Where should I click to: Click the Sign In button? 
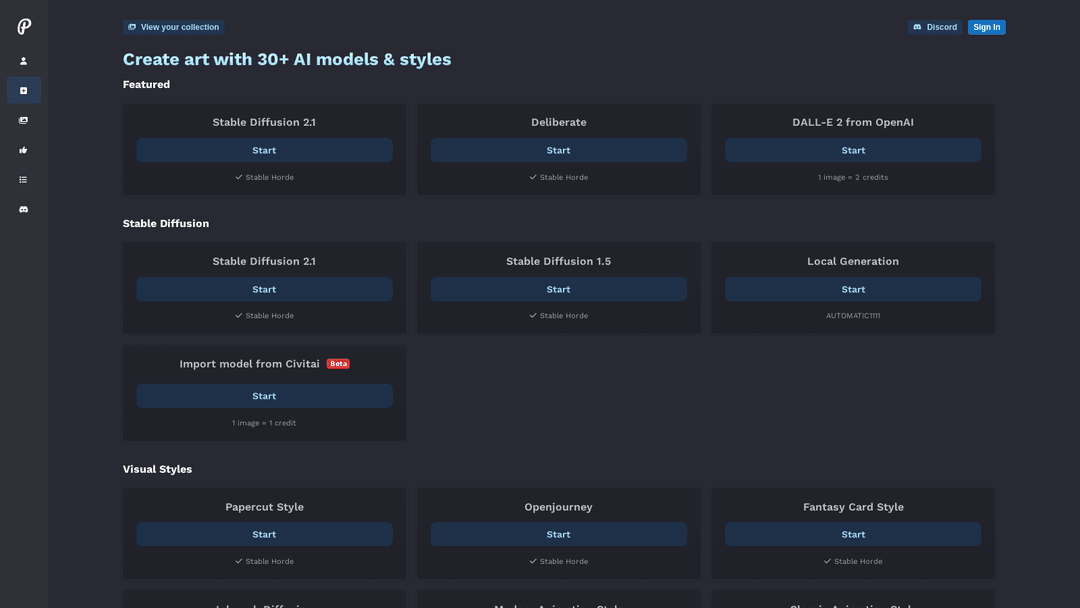tap(986, 27)
